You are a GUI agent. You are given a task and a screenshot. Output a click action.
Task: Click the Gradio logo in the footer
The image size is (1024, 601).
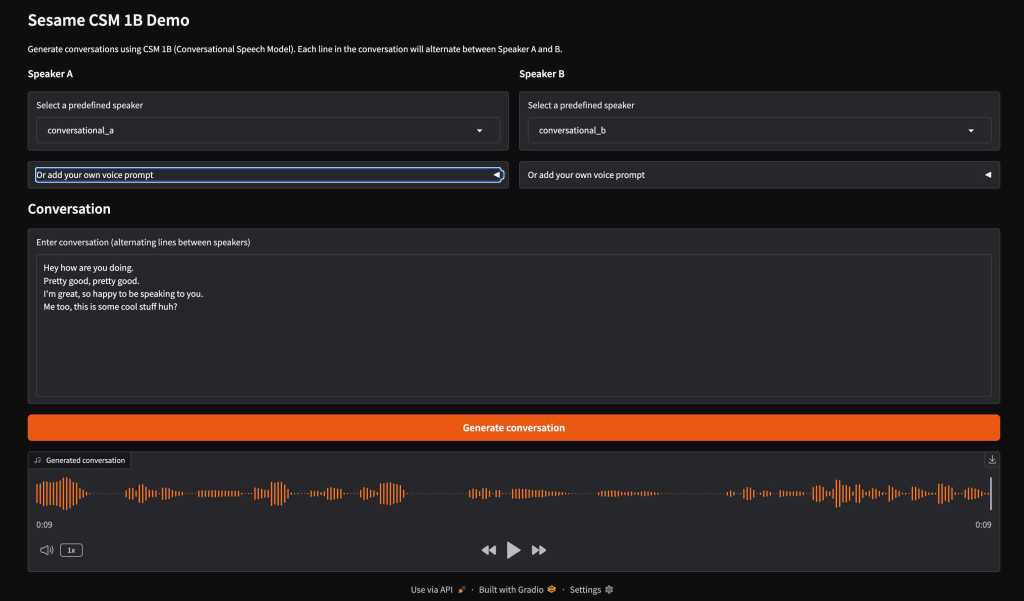coord(549,589)
